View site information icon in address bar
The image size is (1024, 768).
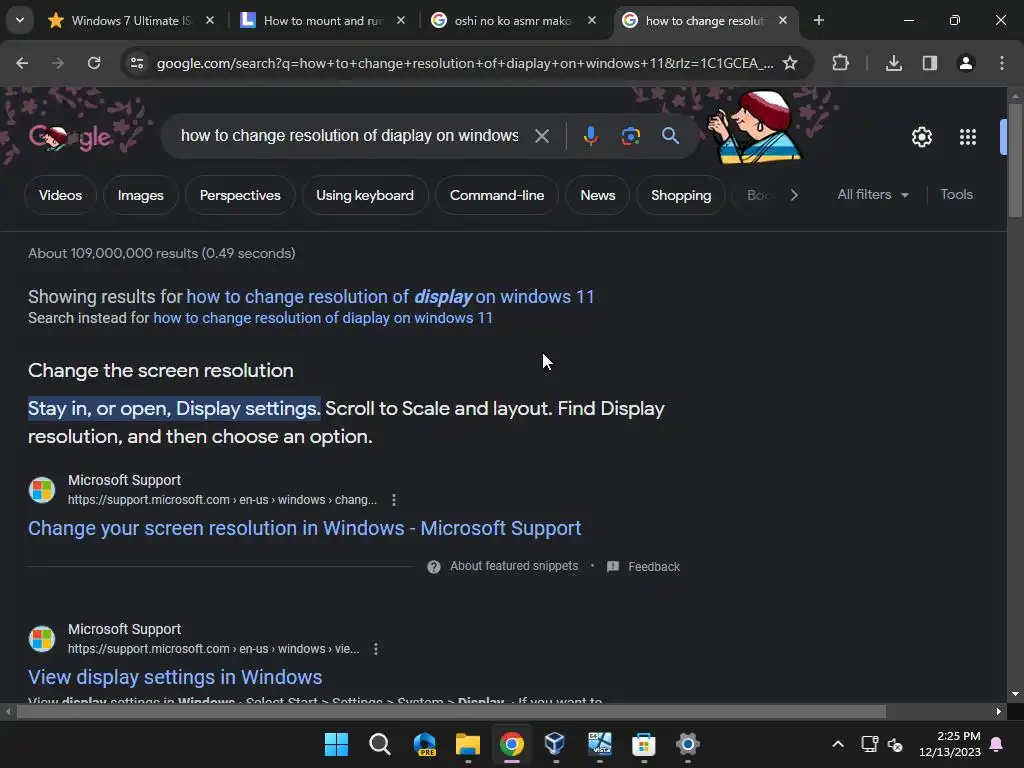(137, 63)
